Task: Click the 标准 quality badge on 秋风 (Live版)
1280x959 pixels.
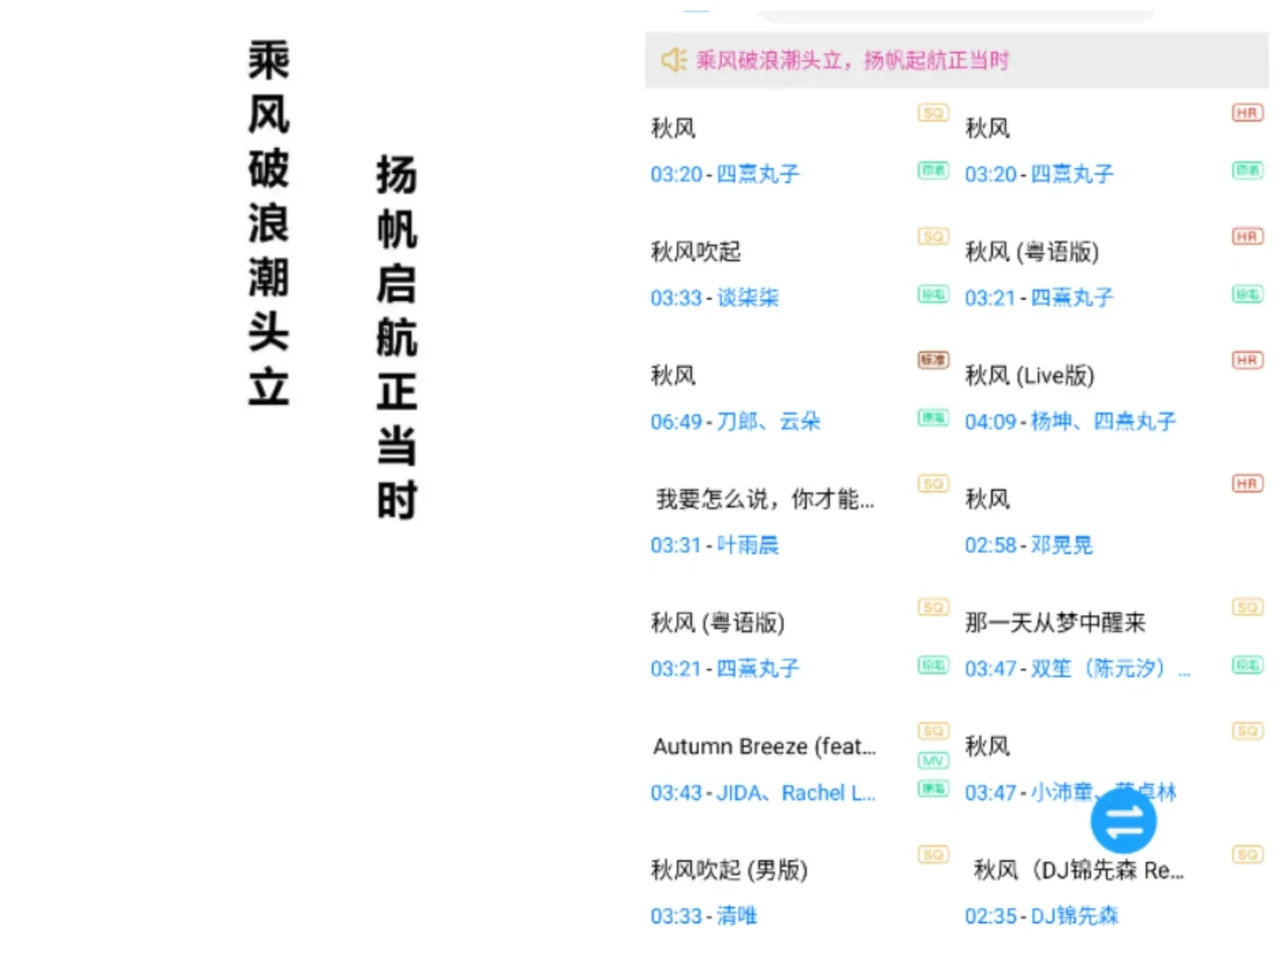Action: click(932, 361)
